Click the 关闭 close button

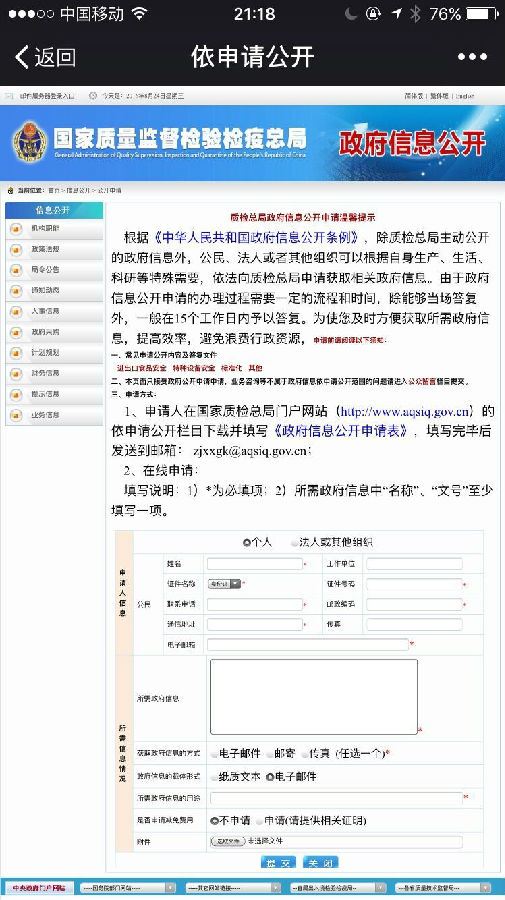pyautogui.click(x=320, y=862)
